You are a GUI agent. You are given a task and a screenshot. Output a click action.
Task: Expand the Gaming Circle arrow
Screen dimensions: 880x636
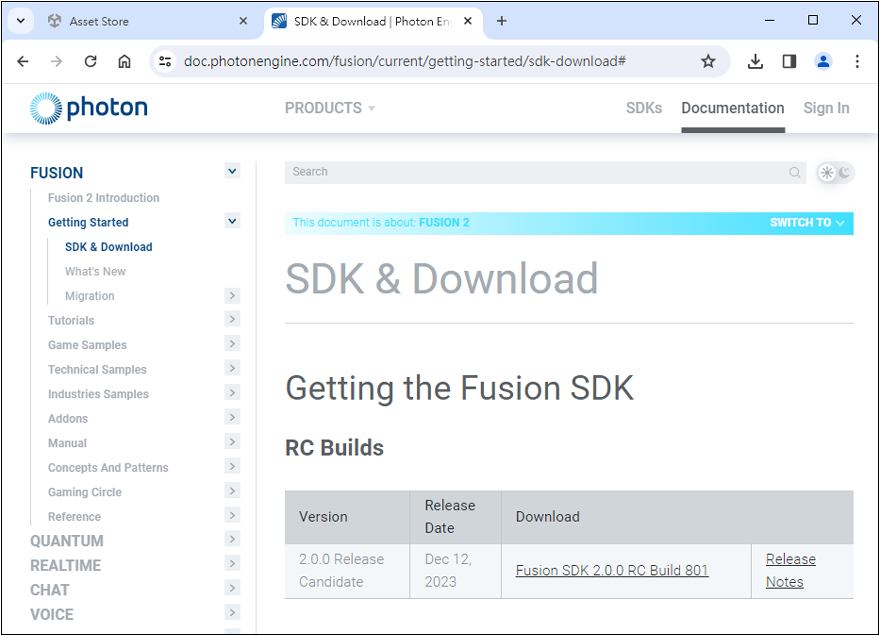click(x=232, y=491)
